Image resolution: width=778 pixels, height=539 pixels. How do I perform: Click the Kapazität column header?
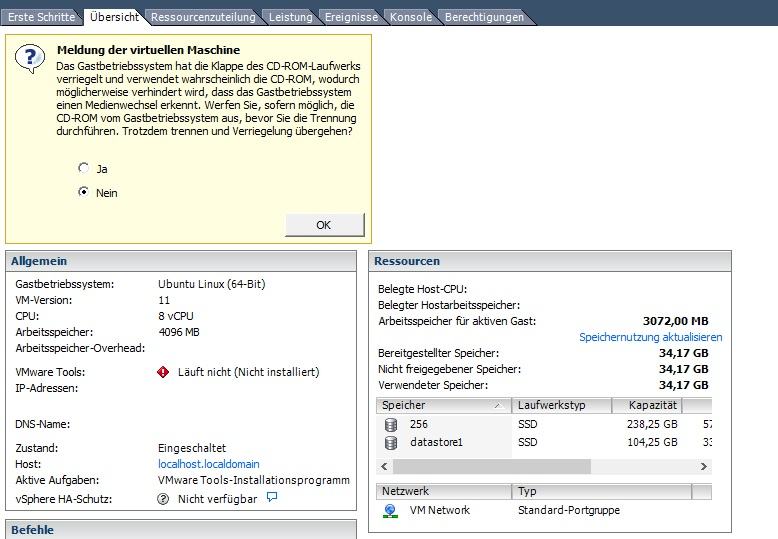click(x=647, y=405)
